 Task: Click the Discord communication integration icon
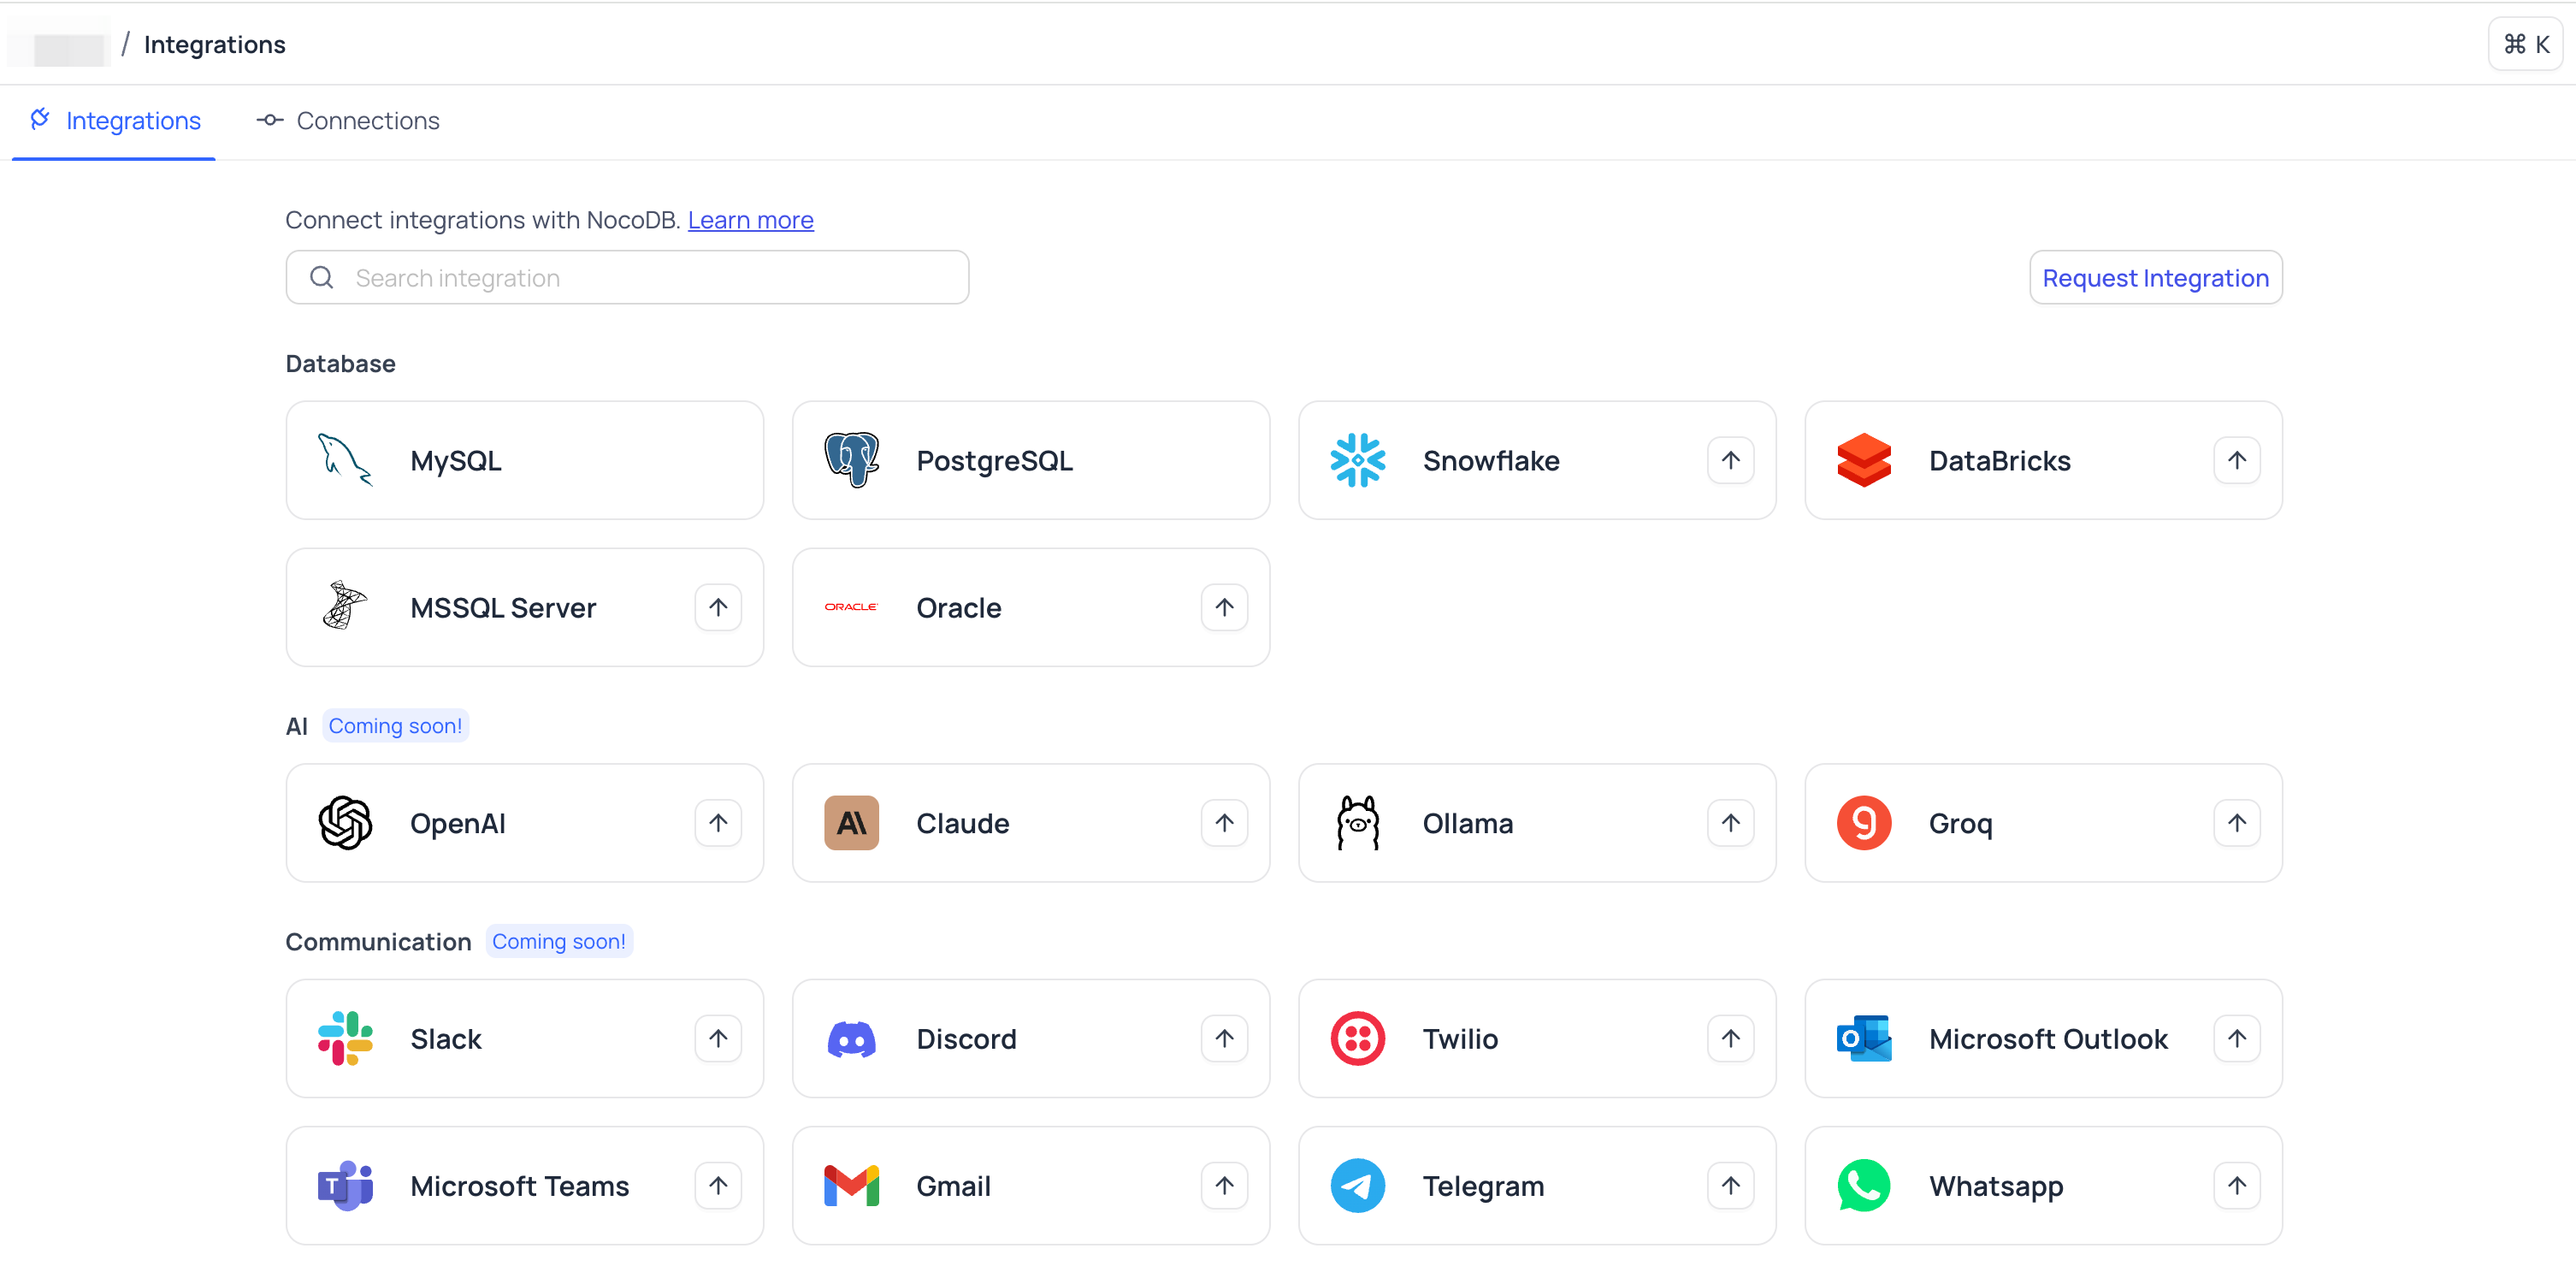click(x=851, y=1038)
